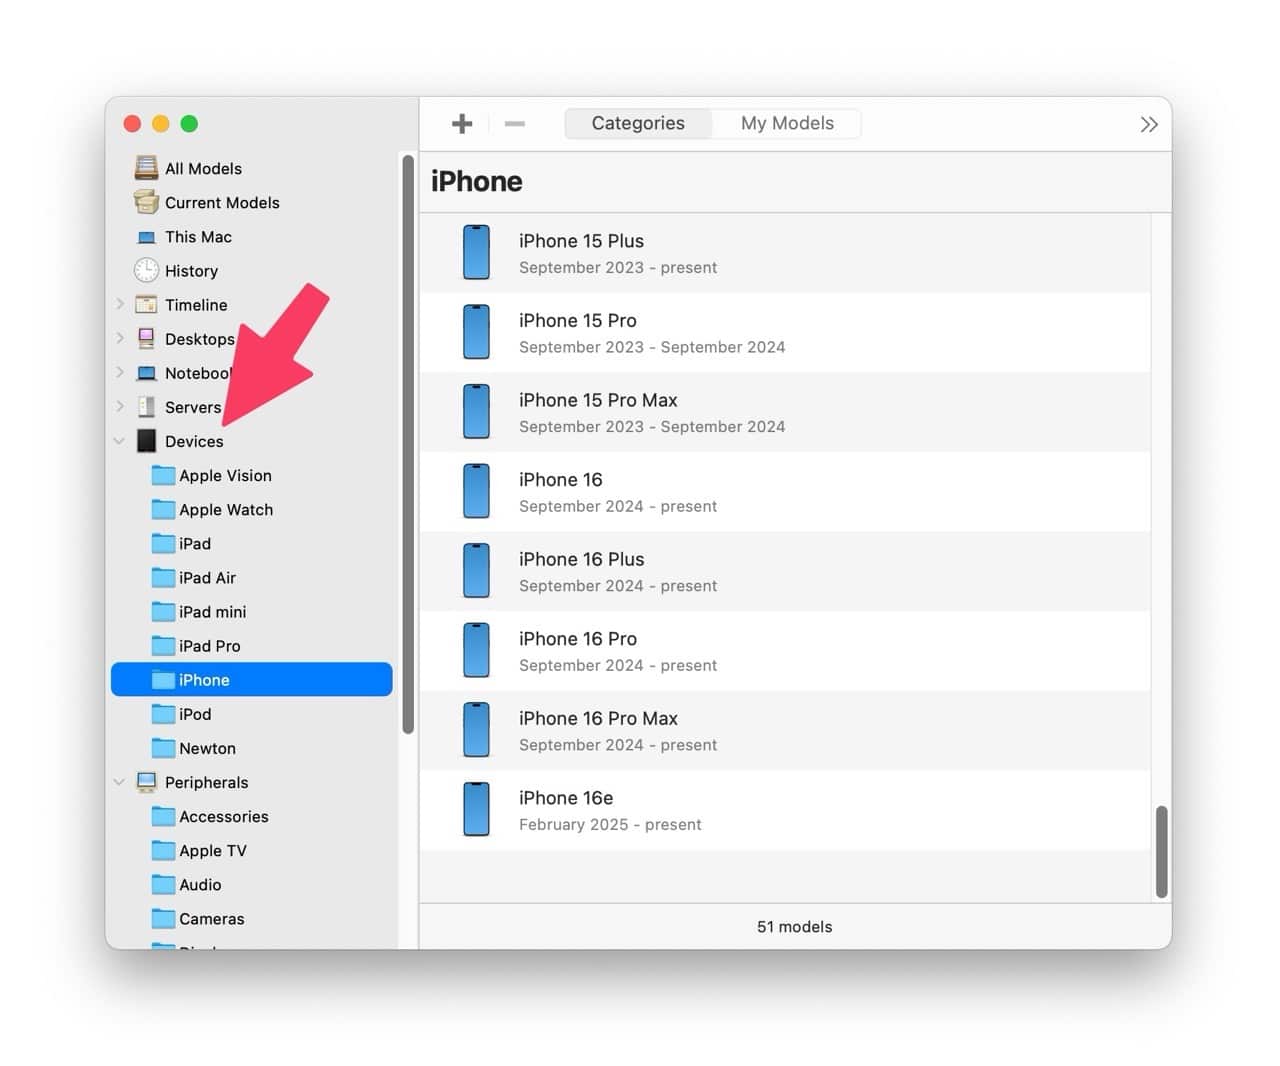Open the toolbar overflow double-chevron

coord(1149,124)
